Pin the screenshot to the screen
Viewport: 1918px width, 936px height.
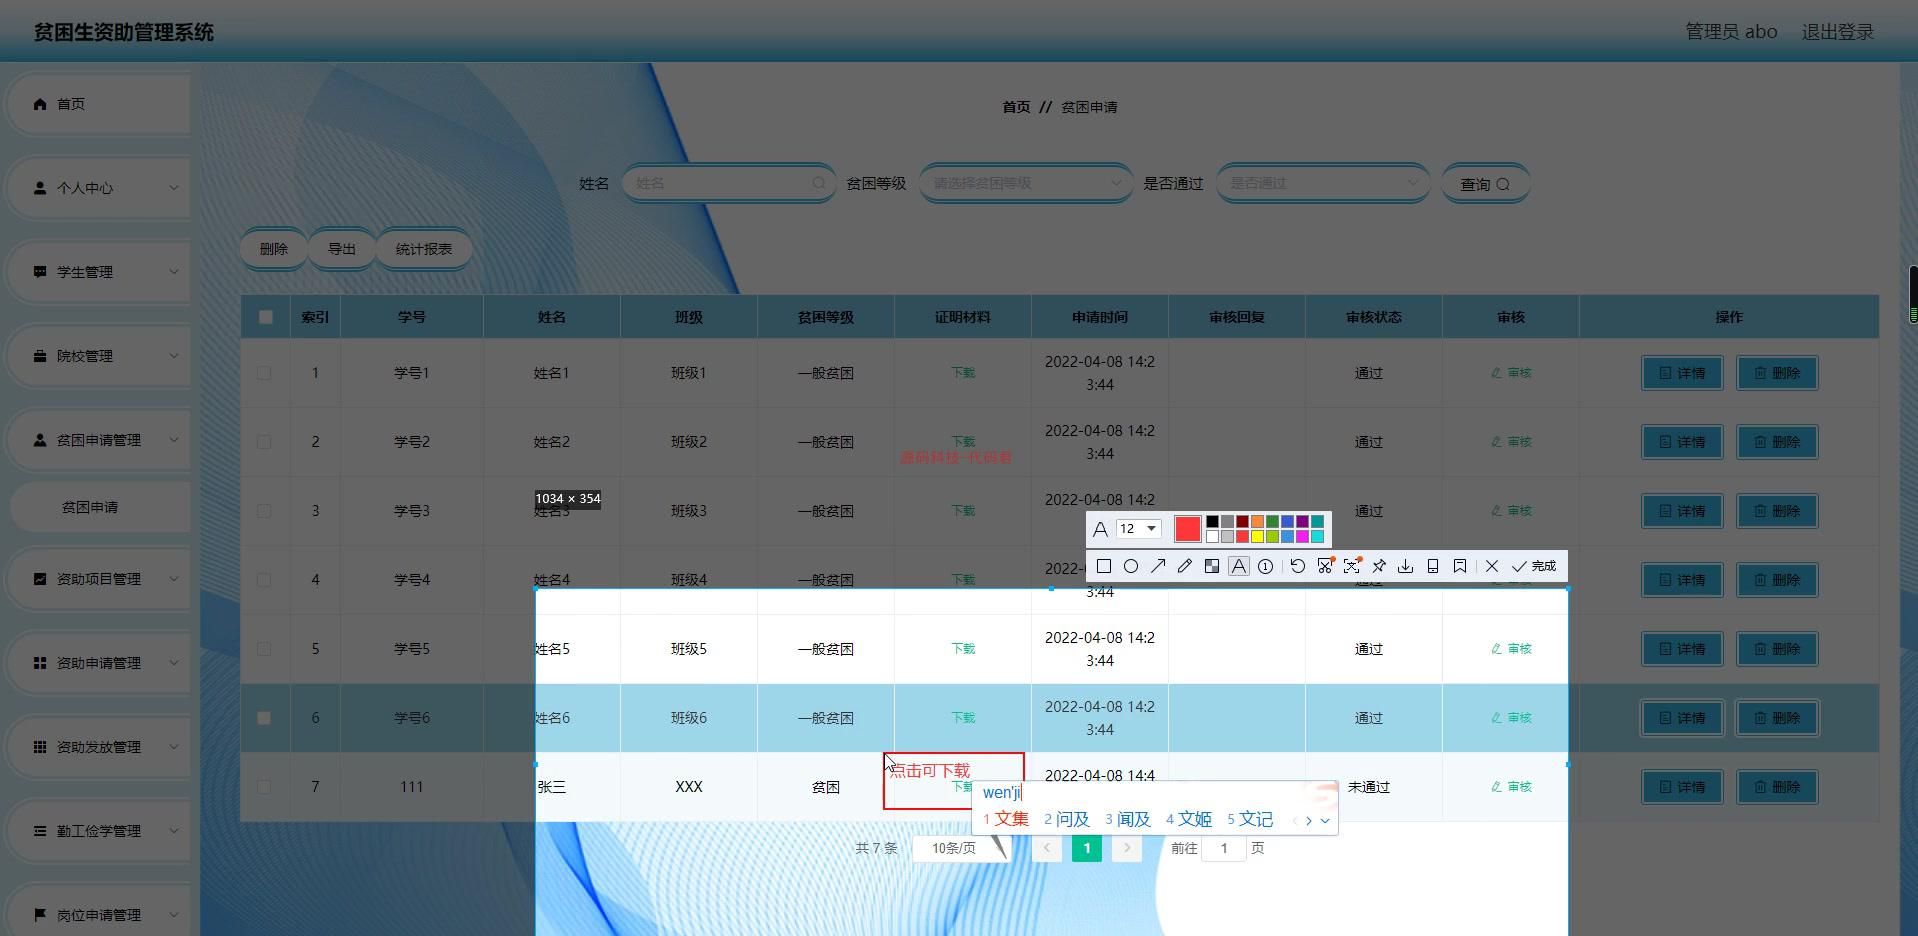click(1379, 566)
